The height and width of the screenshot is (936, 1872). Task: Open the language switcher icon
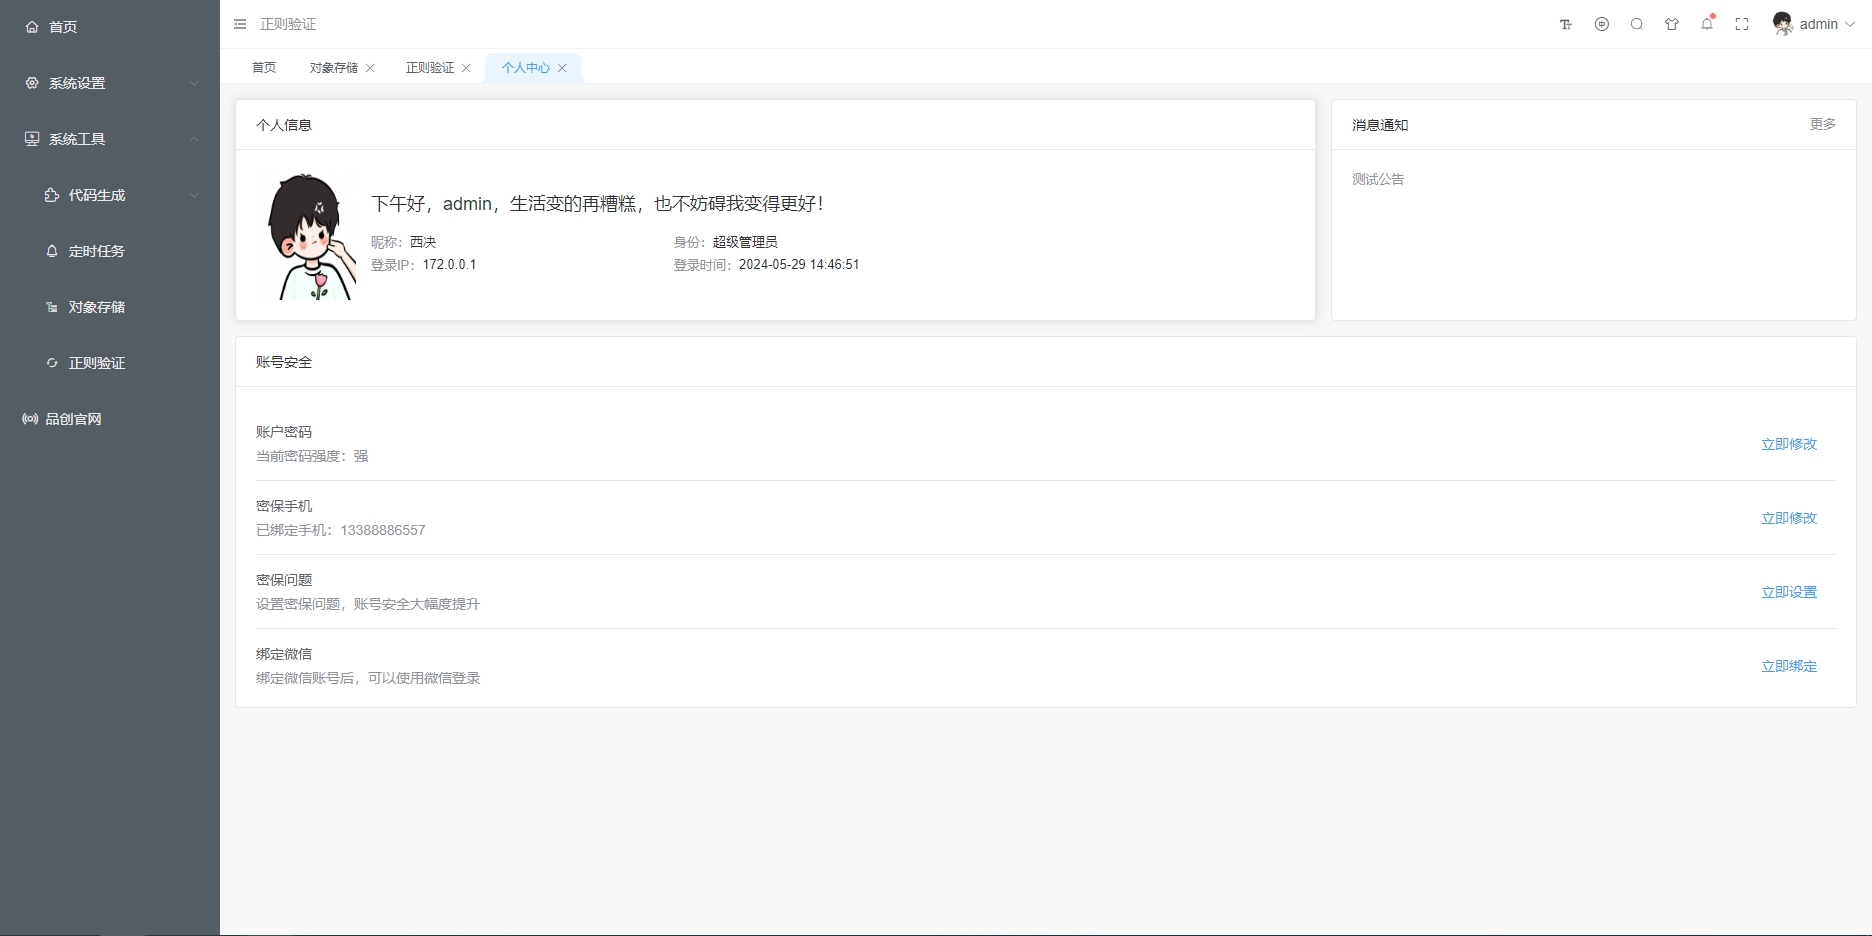pos(1602,25)
